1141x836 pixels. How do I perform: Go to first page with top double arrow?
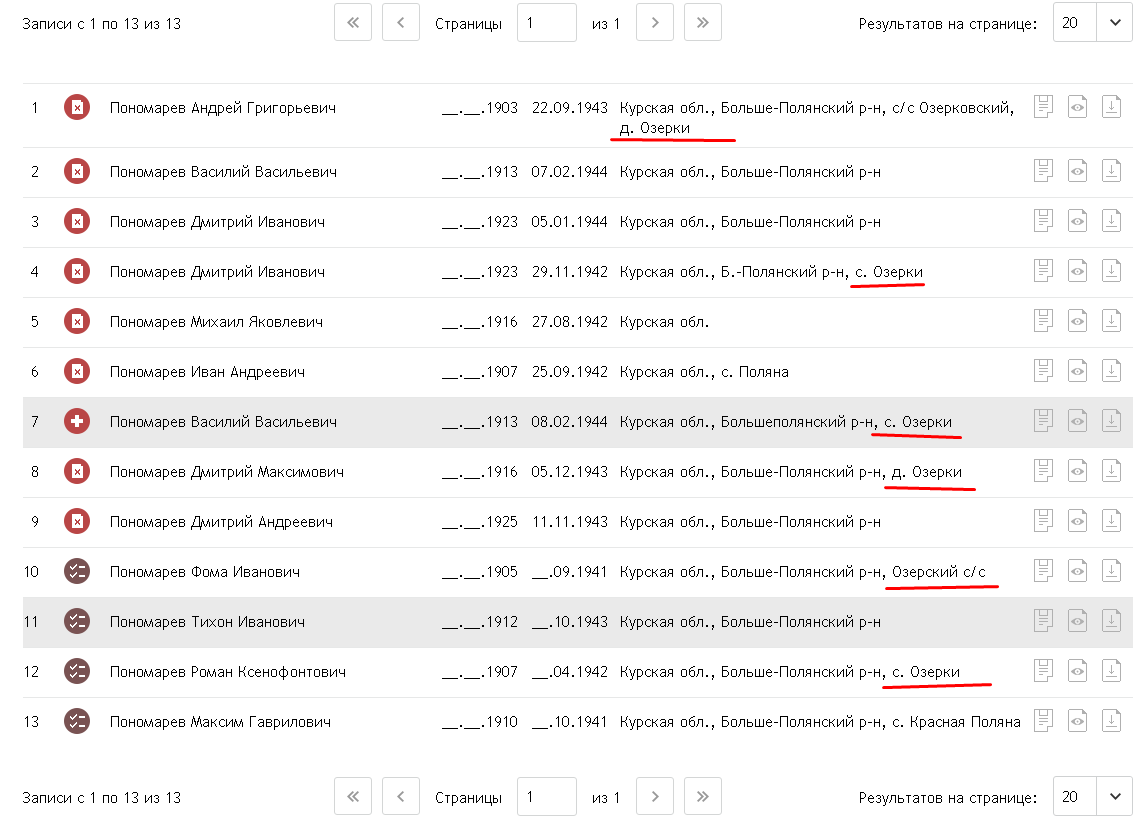(x=353, y=23)
